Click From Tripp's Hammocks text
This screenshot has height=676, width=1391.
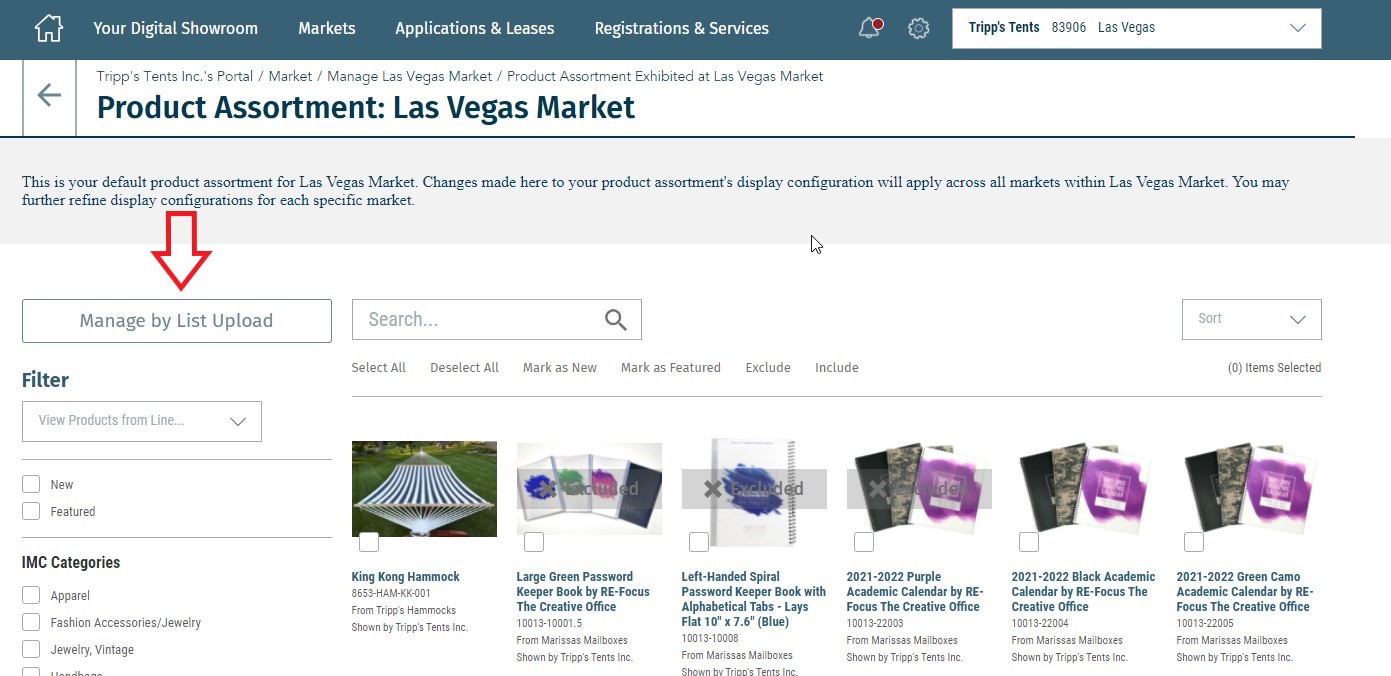click(x=404, y=610)
